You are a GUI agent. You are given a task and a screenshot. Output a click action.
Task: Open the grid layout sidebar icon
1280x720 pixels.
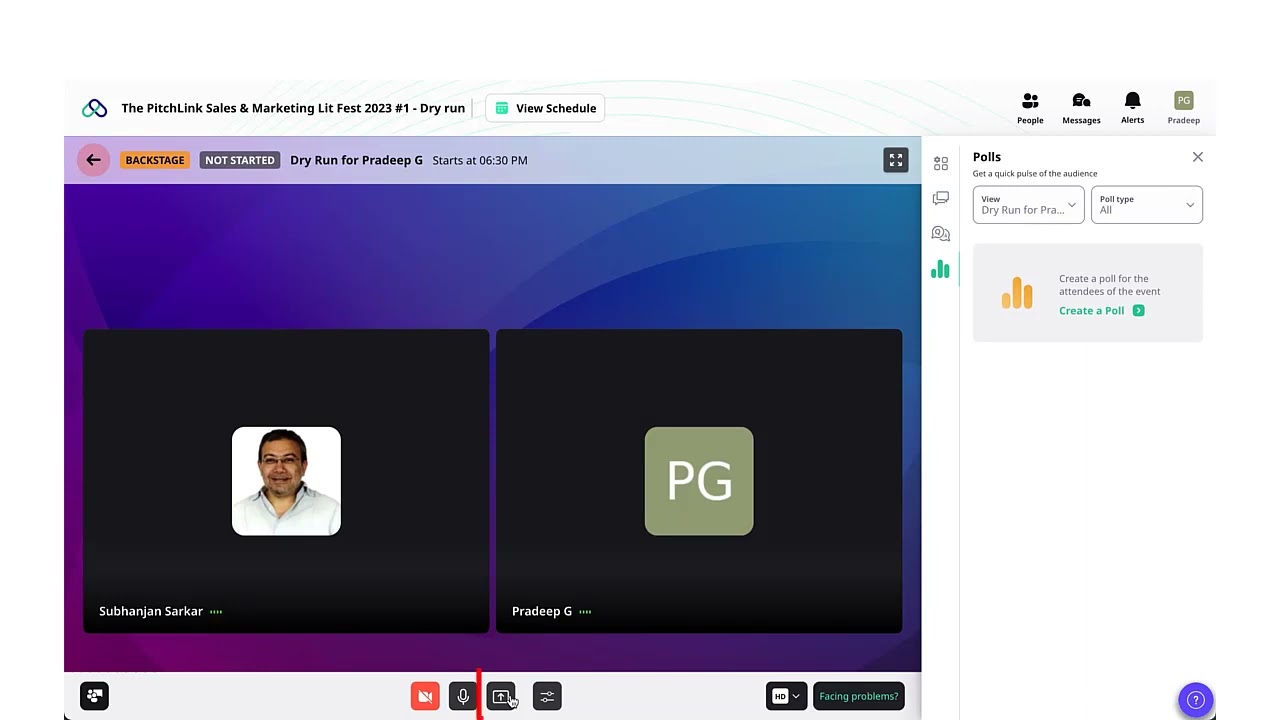(x=941, y=163)
